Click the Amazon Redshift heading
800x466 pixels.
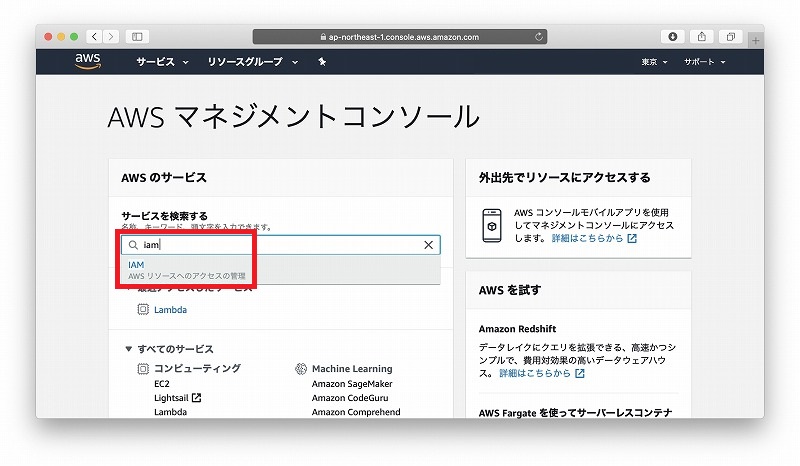click(517, 329)
